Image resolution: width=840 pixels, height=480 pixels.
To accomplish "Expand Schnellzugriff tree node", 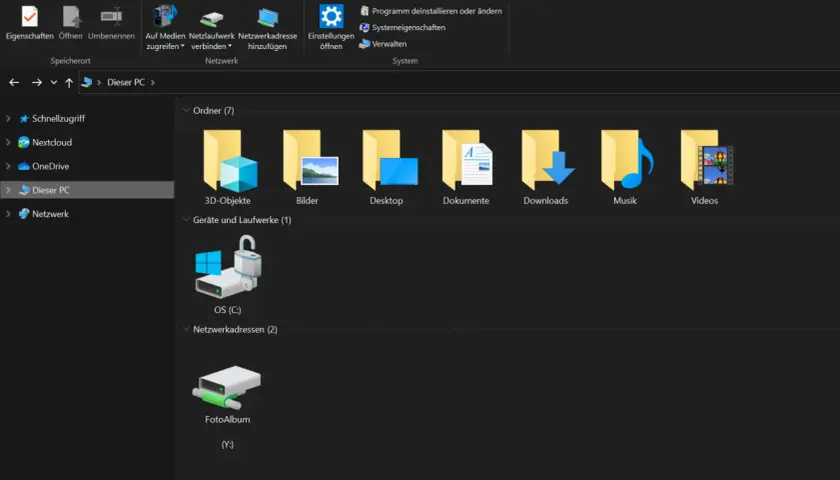I will pos(8,118).
